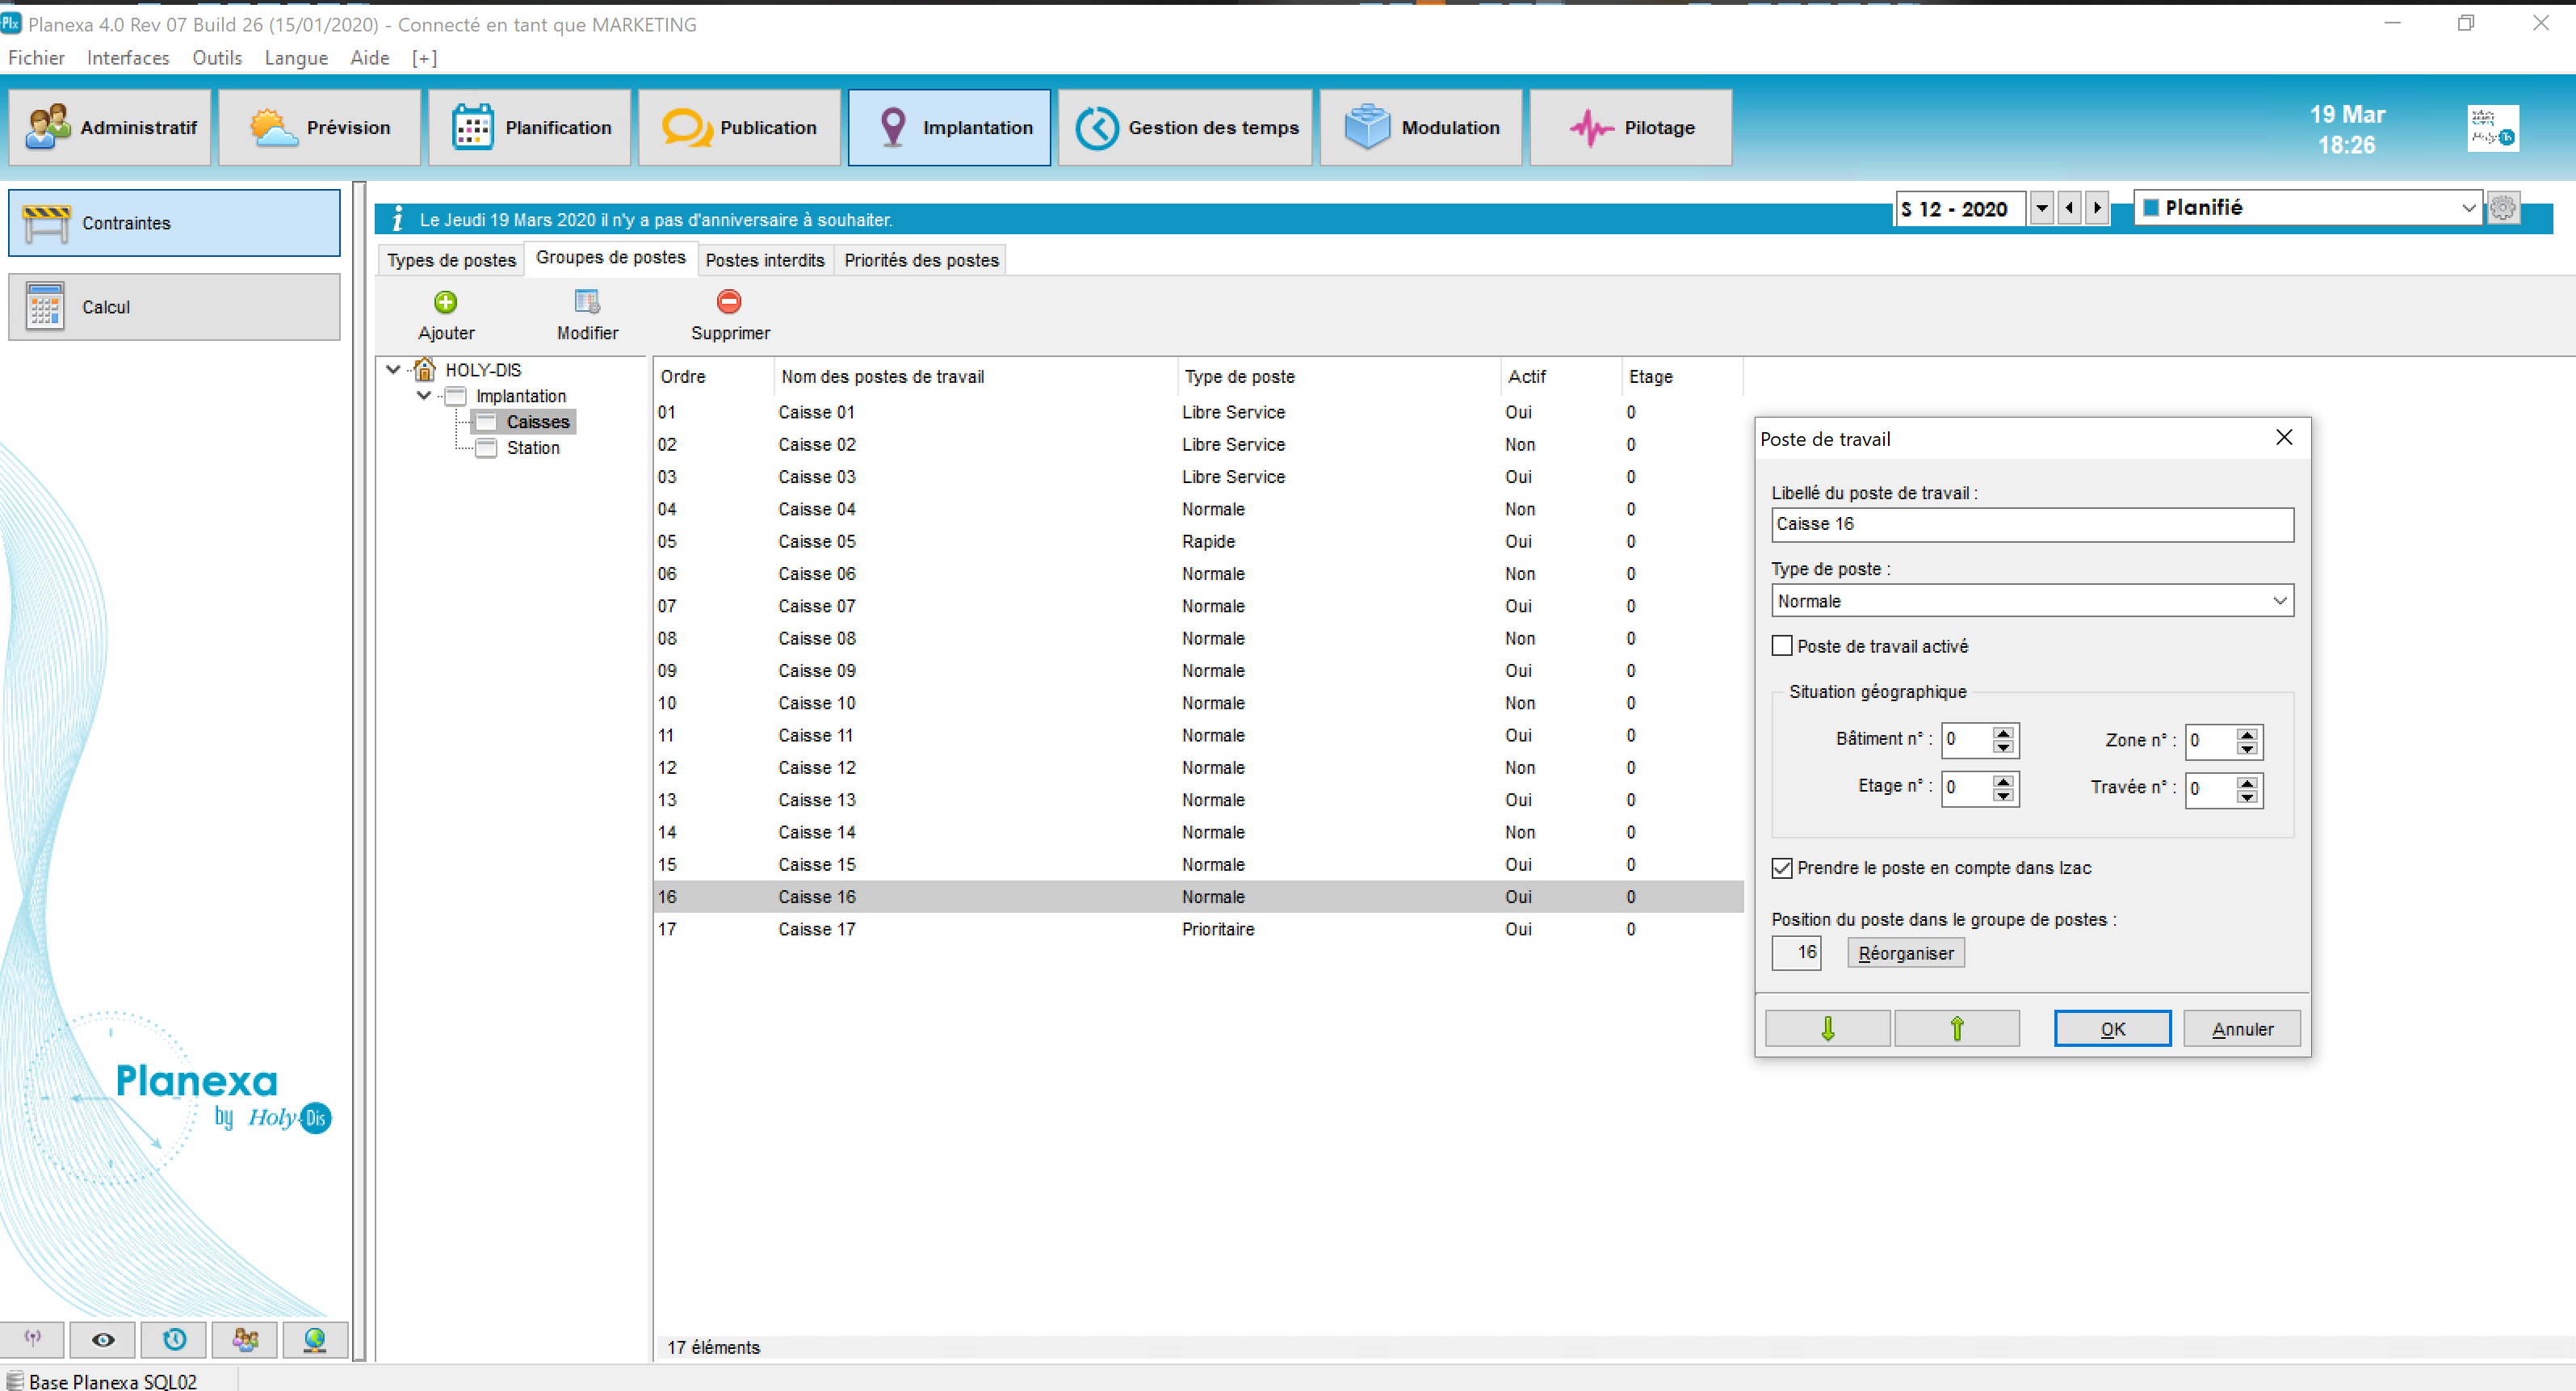Move post up with green up arrow
The height and width of the screenshot is (1391, 2576).
tap(1957, 1029)
